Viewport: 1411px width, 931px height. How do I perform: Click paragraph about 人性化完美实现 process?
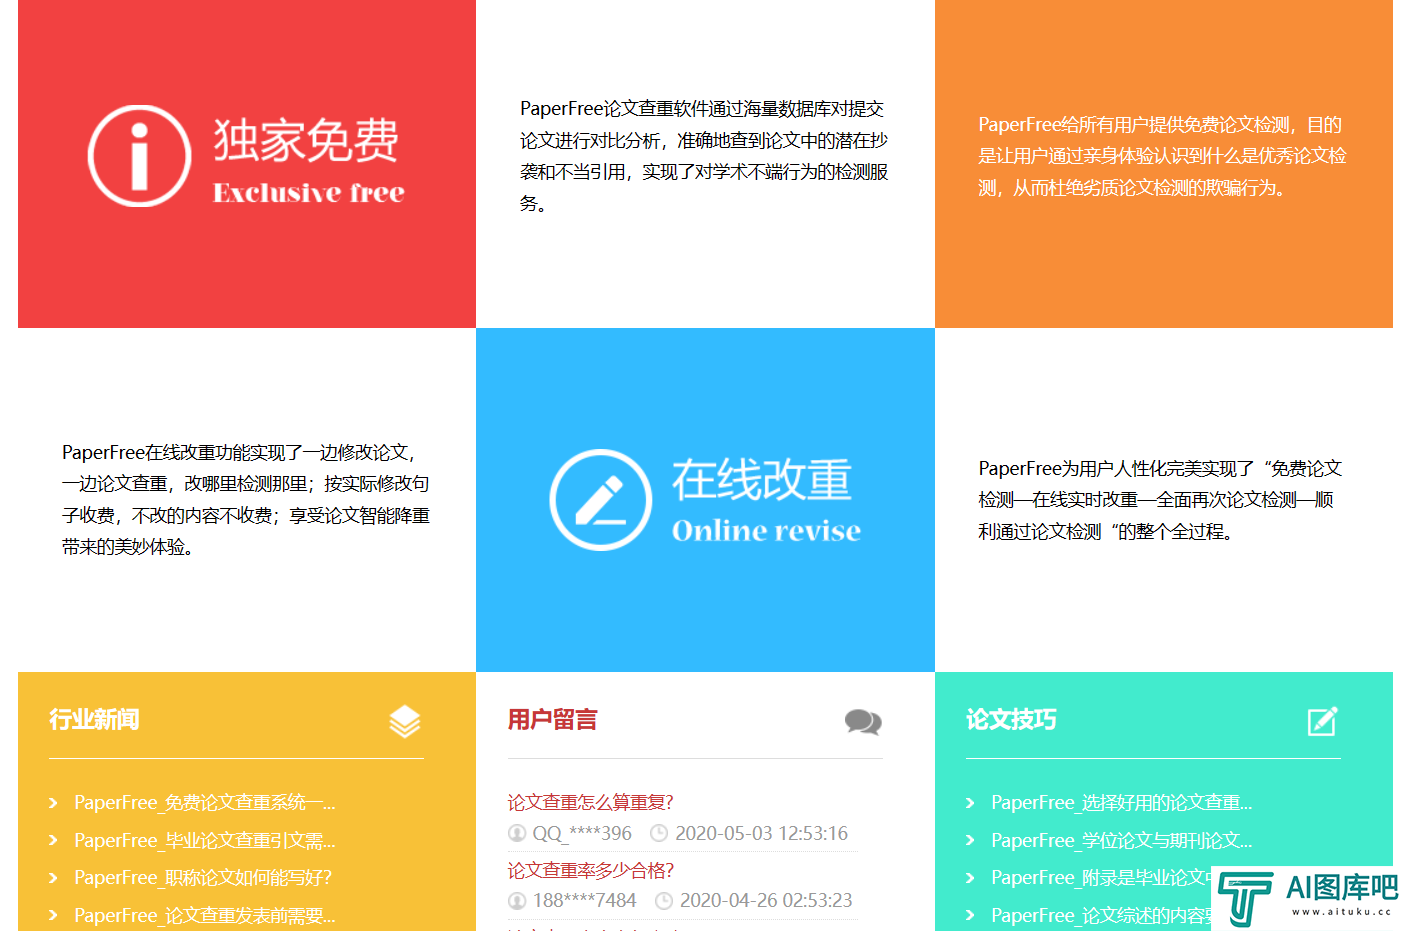point(1160,500)
